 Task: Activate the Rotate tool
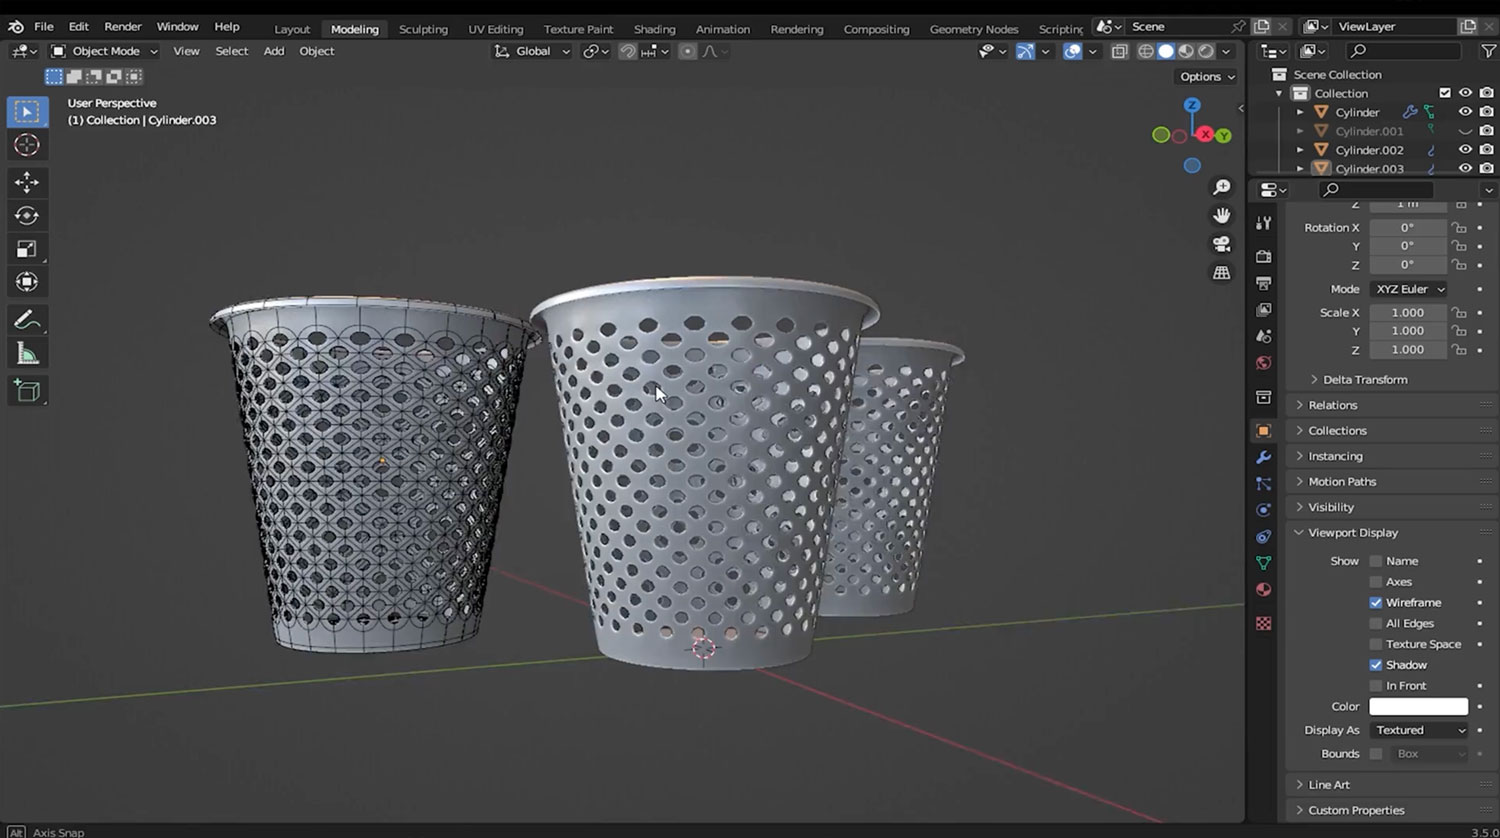click(27, 215)
